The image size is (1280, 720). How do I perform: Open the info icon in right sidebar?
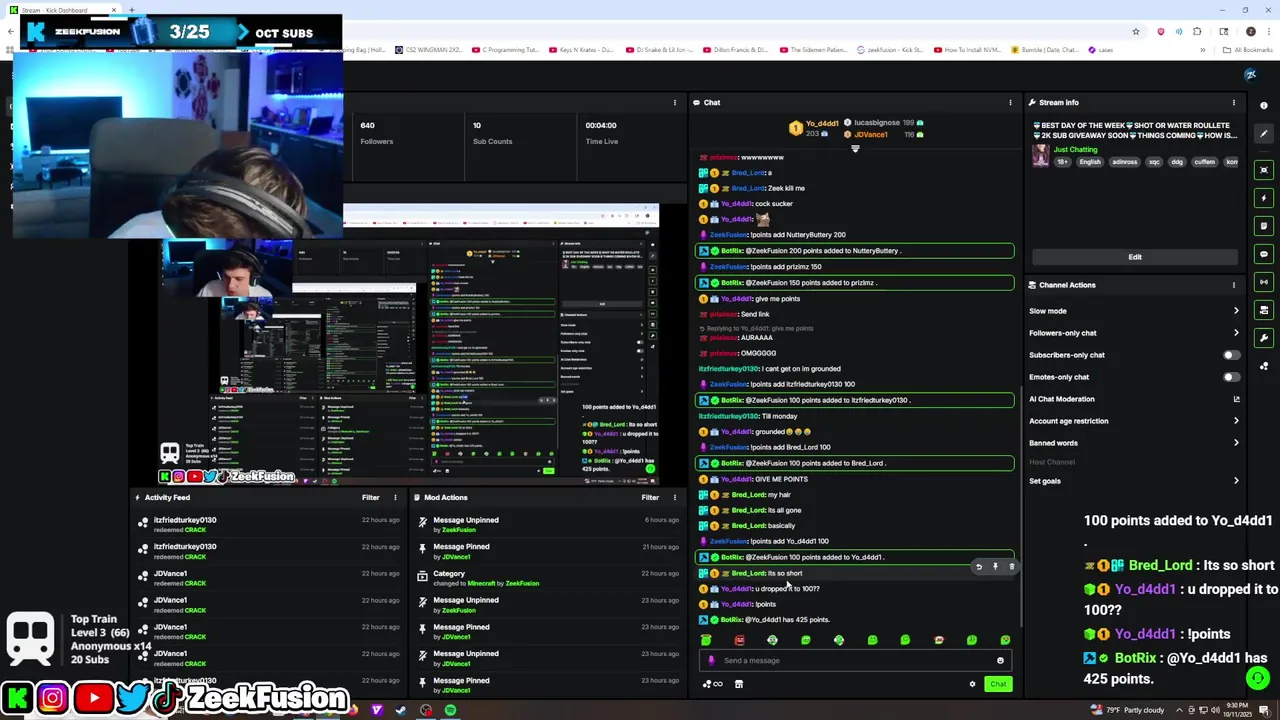pos(1264,105)
